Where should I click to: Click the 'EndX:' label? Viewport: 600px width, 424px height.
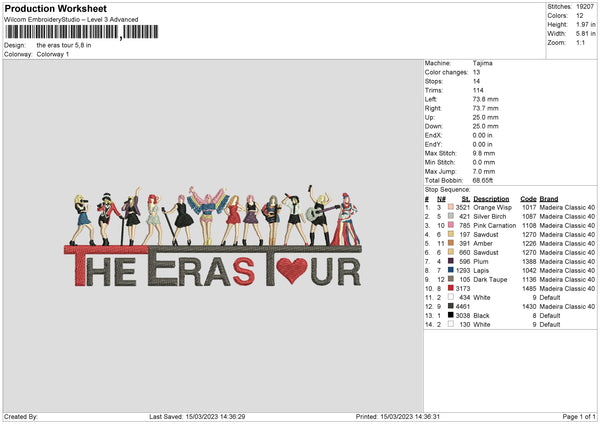[433, 135]
